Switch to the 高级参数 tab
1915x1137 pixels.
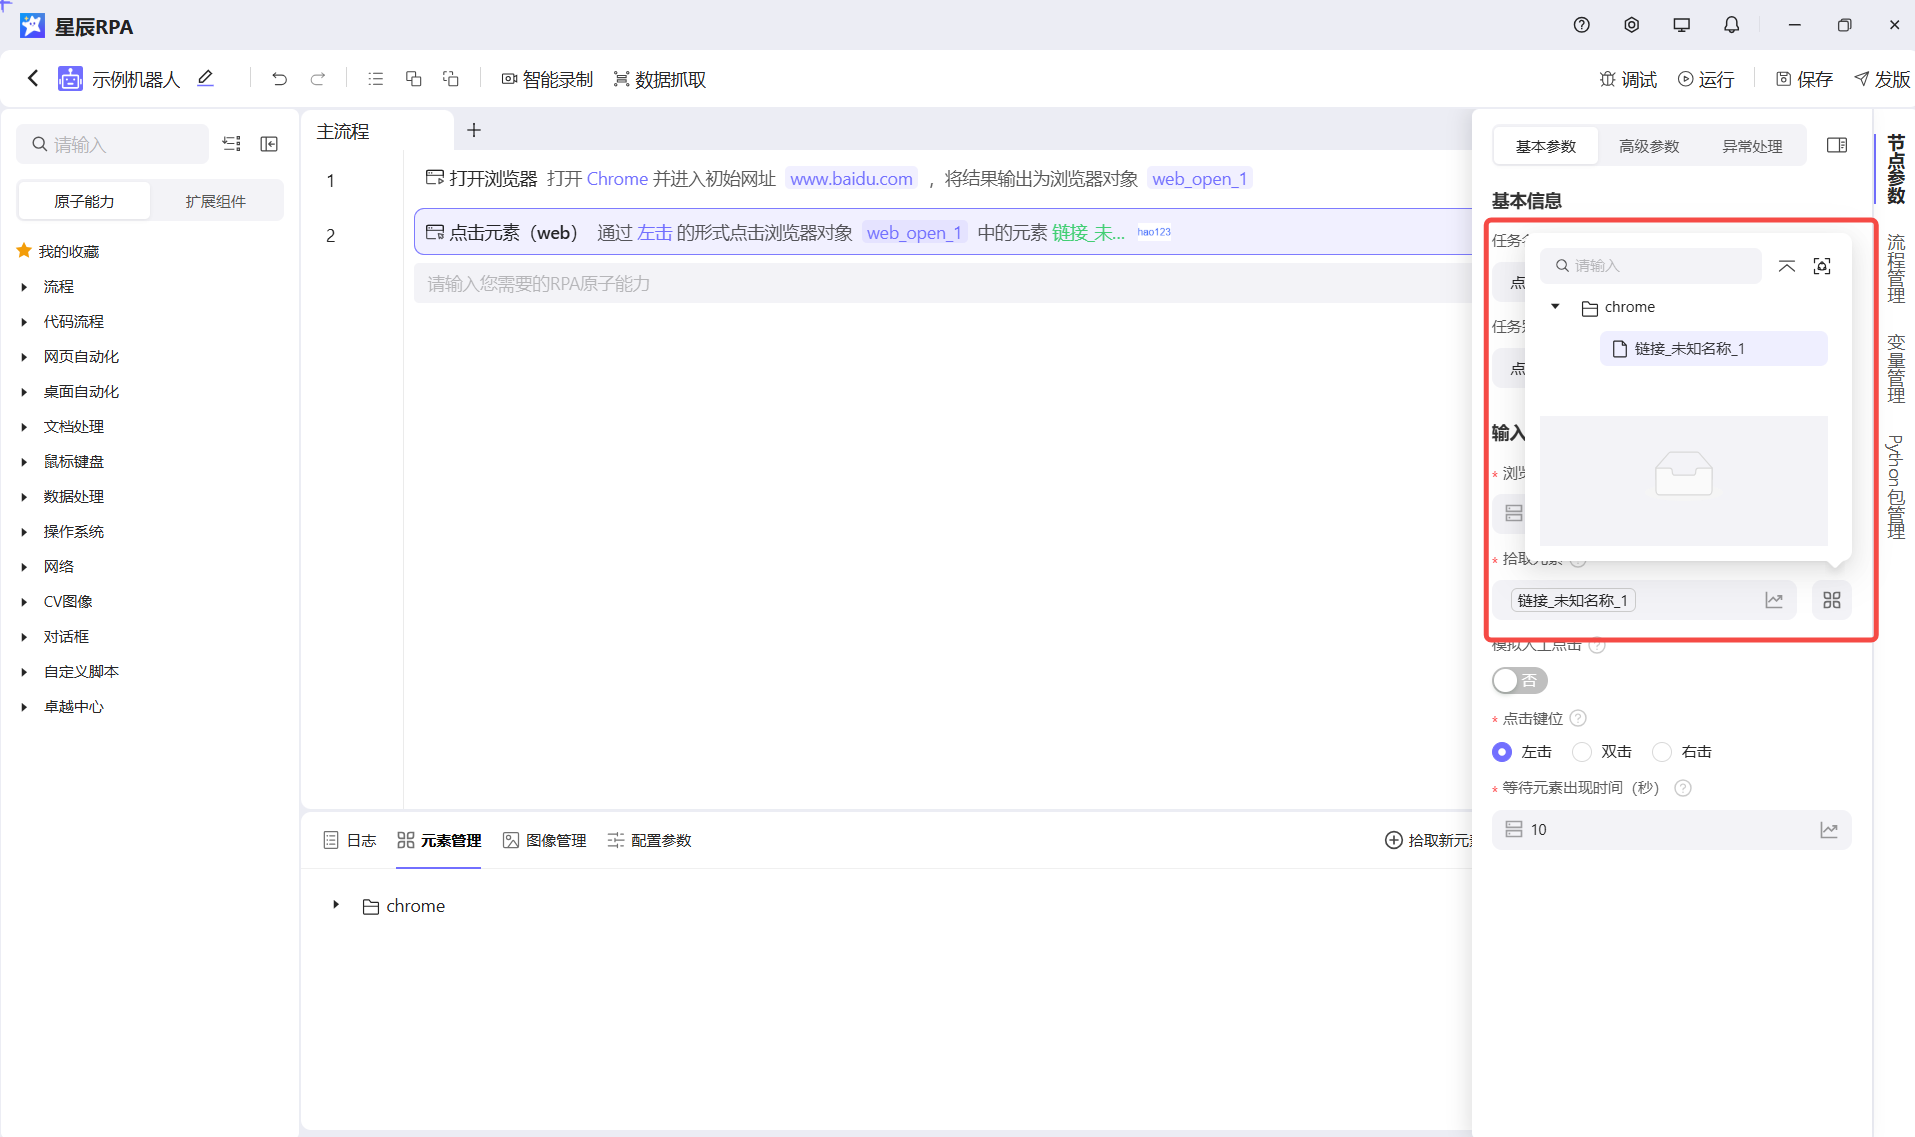pos(1648,146)
